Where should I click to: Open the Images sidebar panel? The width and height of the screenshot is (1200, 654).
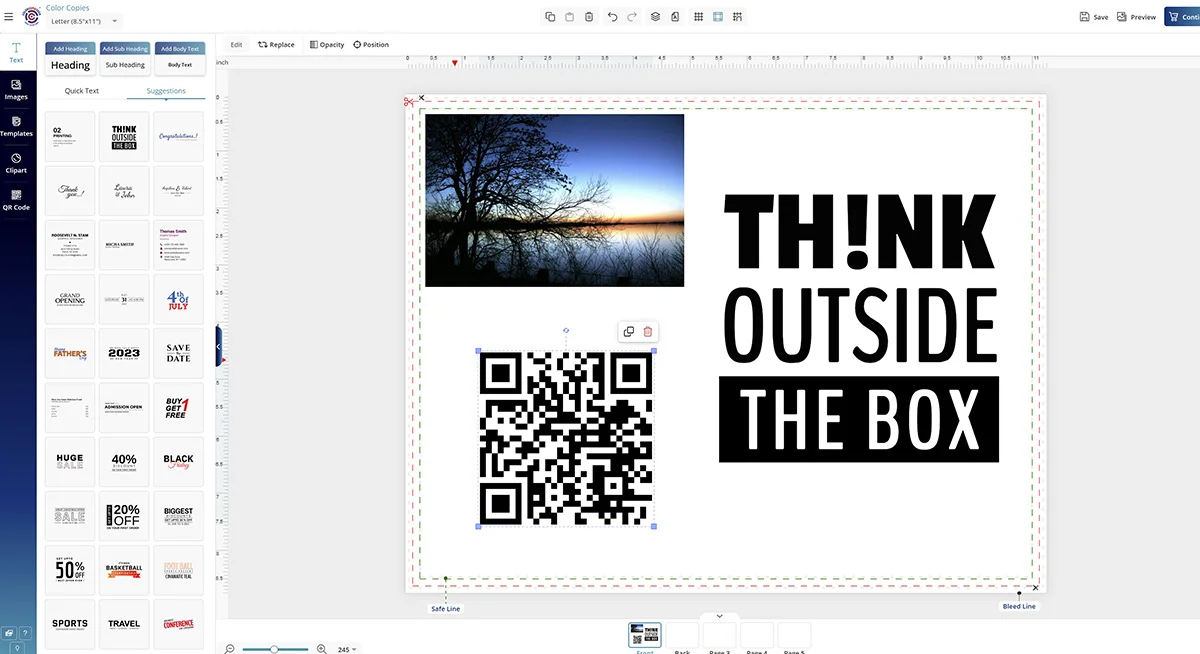(16, 90)
